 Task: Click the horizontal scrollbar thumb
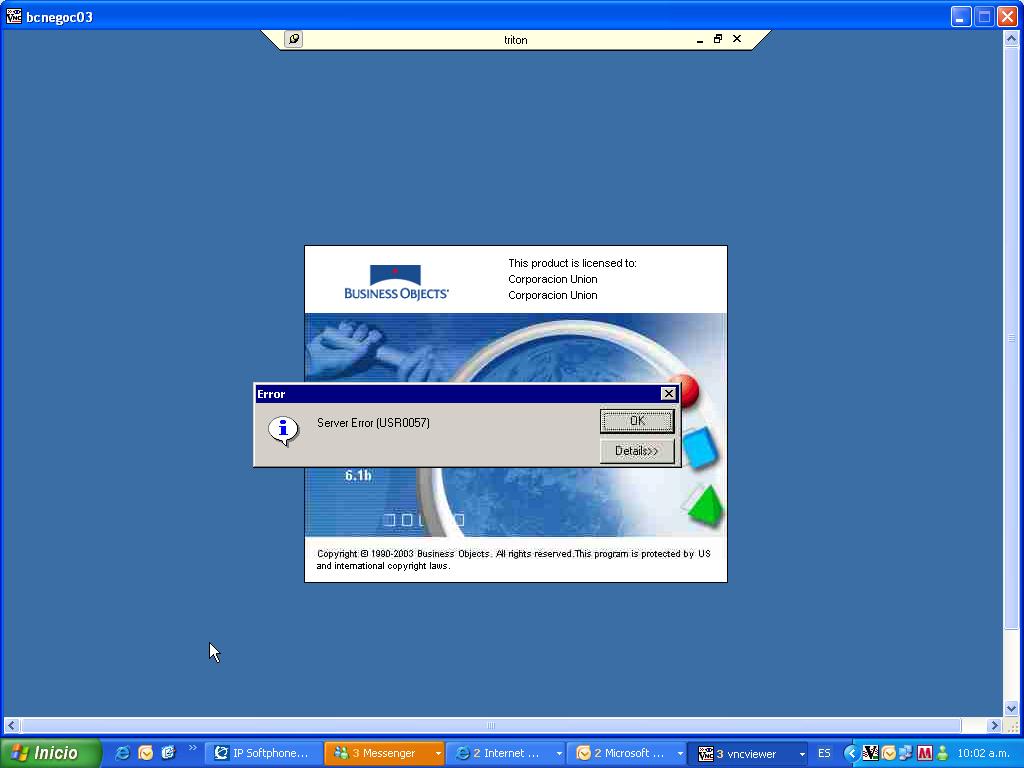[490, 726]
